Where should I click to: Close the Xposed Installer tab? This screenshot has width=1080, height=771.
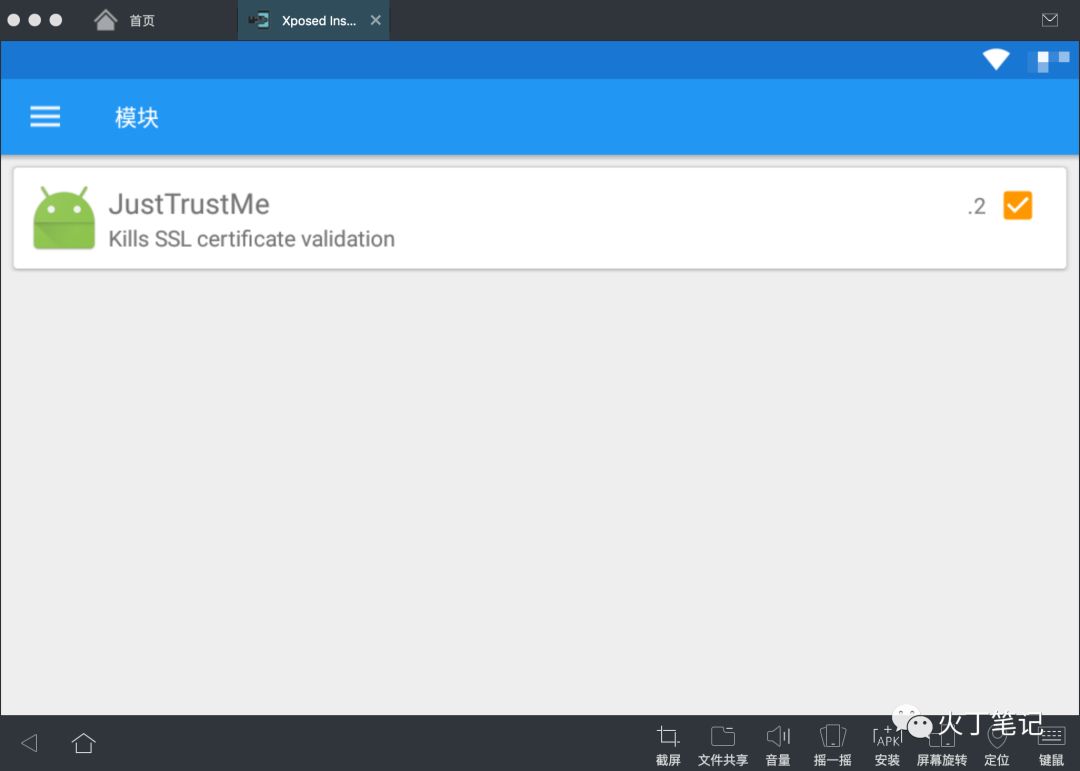tap(375, 21)
